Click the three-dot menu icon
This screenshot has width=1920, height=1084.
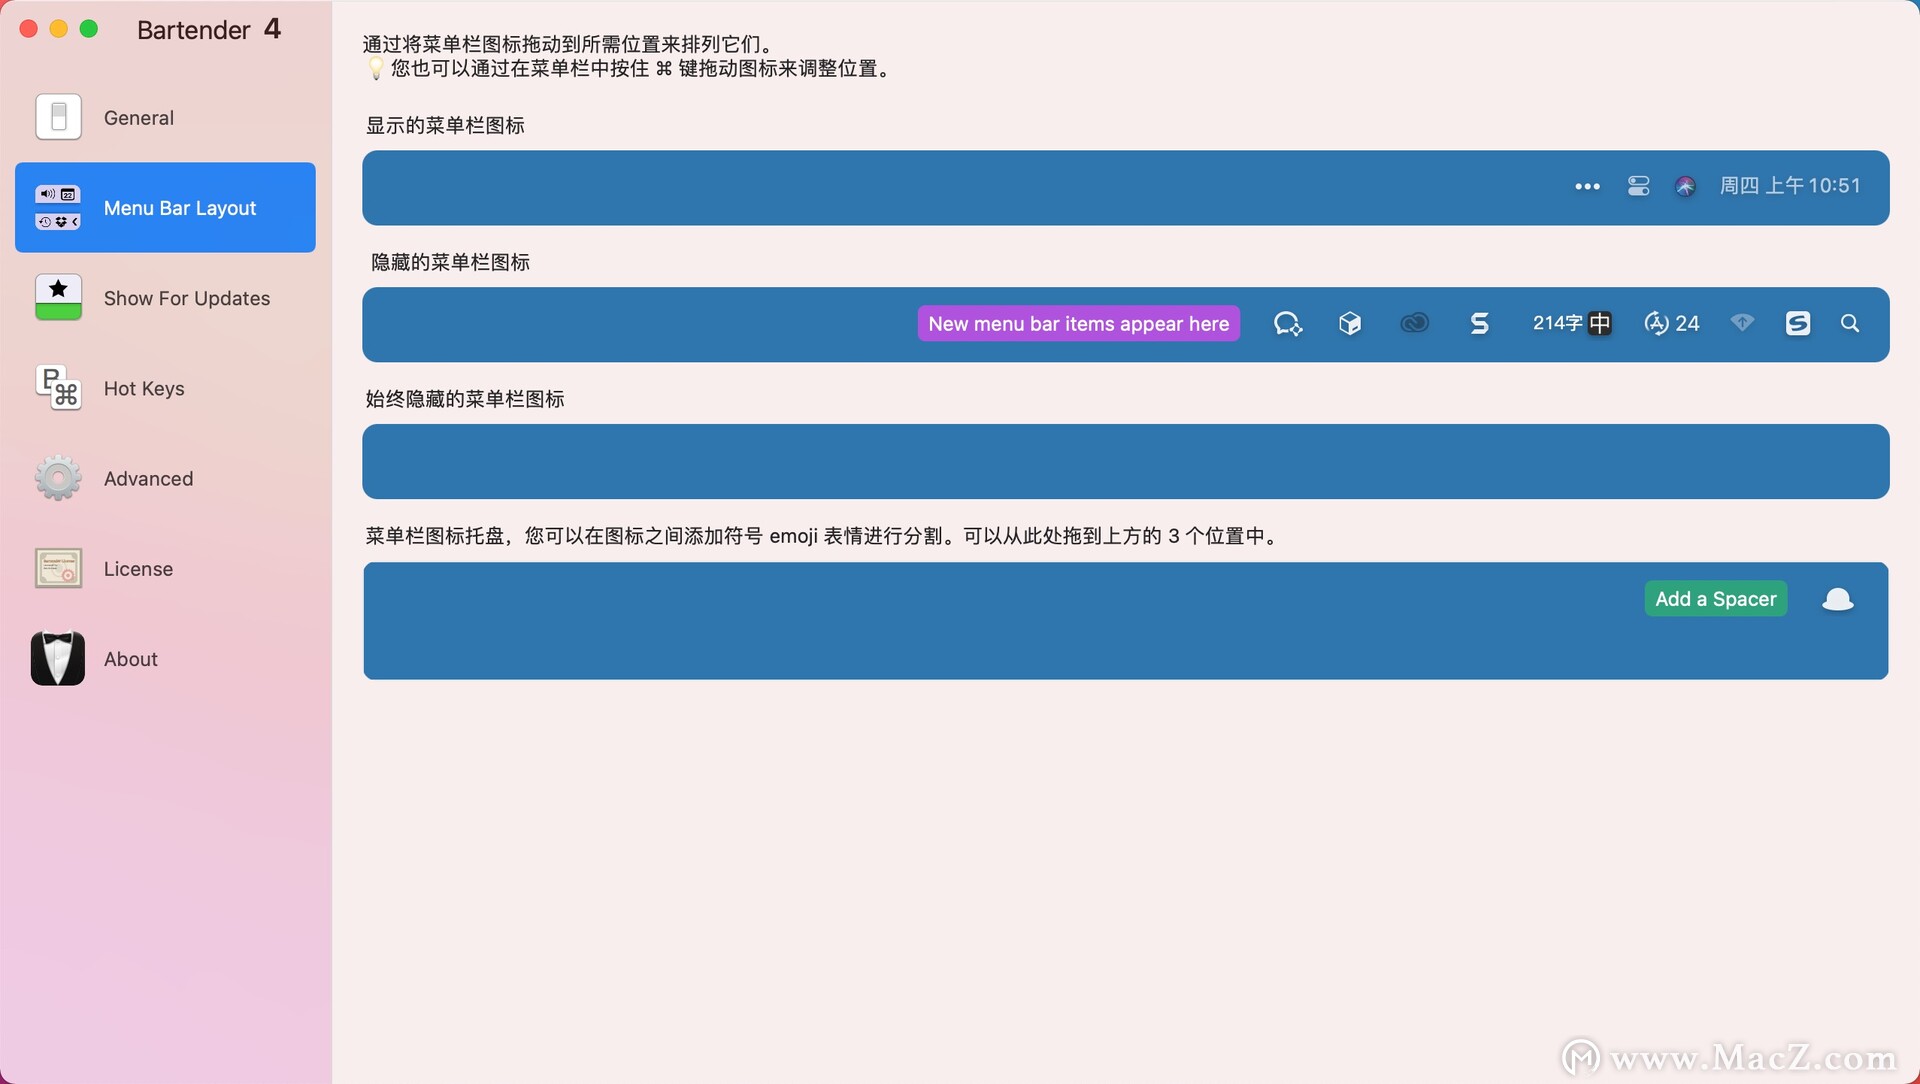(x=1586, y=185)
